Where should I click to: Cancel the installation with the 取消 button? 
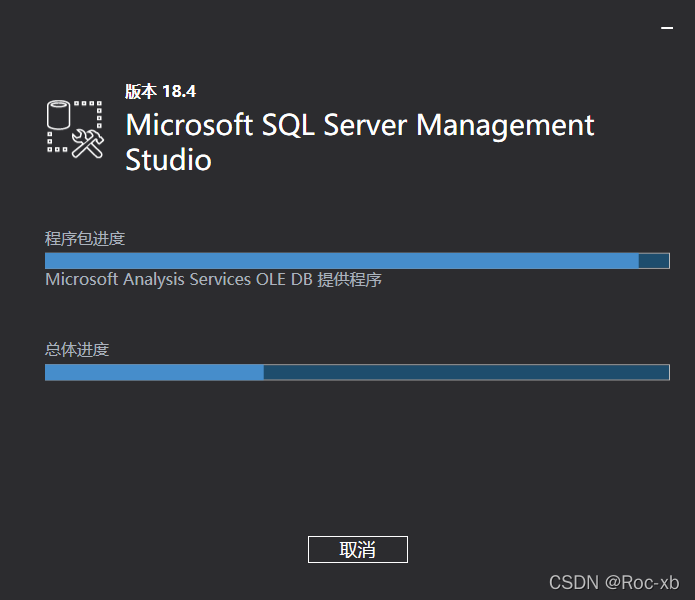tap(357, 549)
